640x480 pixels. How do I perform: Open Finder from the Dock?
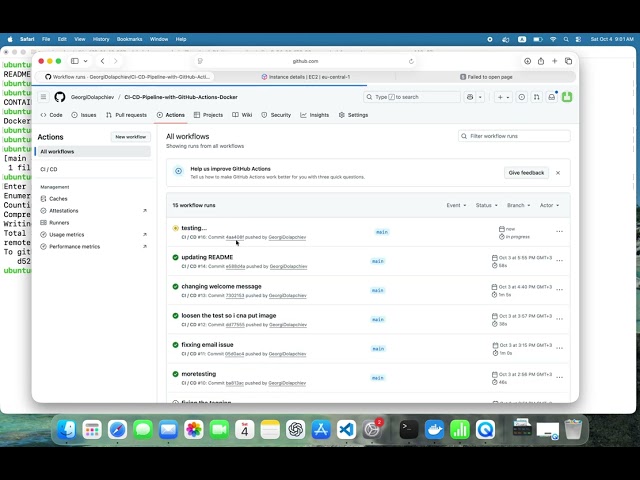click(x=67, y=429)
